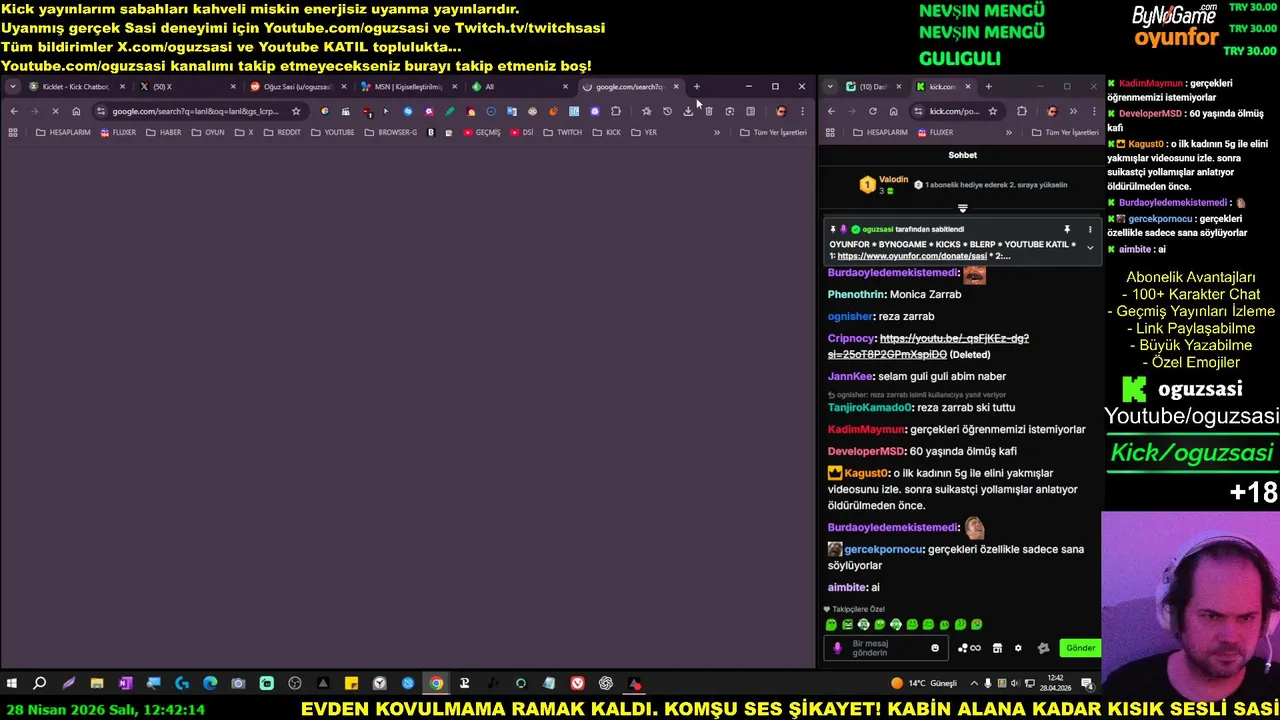Open the TWITCH bookmark folder
1280x720 pixels.
click(x=562, y=132)
